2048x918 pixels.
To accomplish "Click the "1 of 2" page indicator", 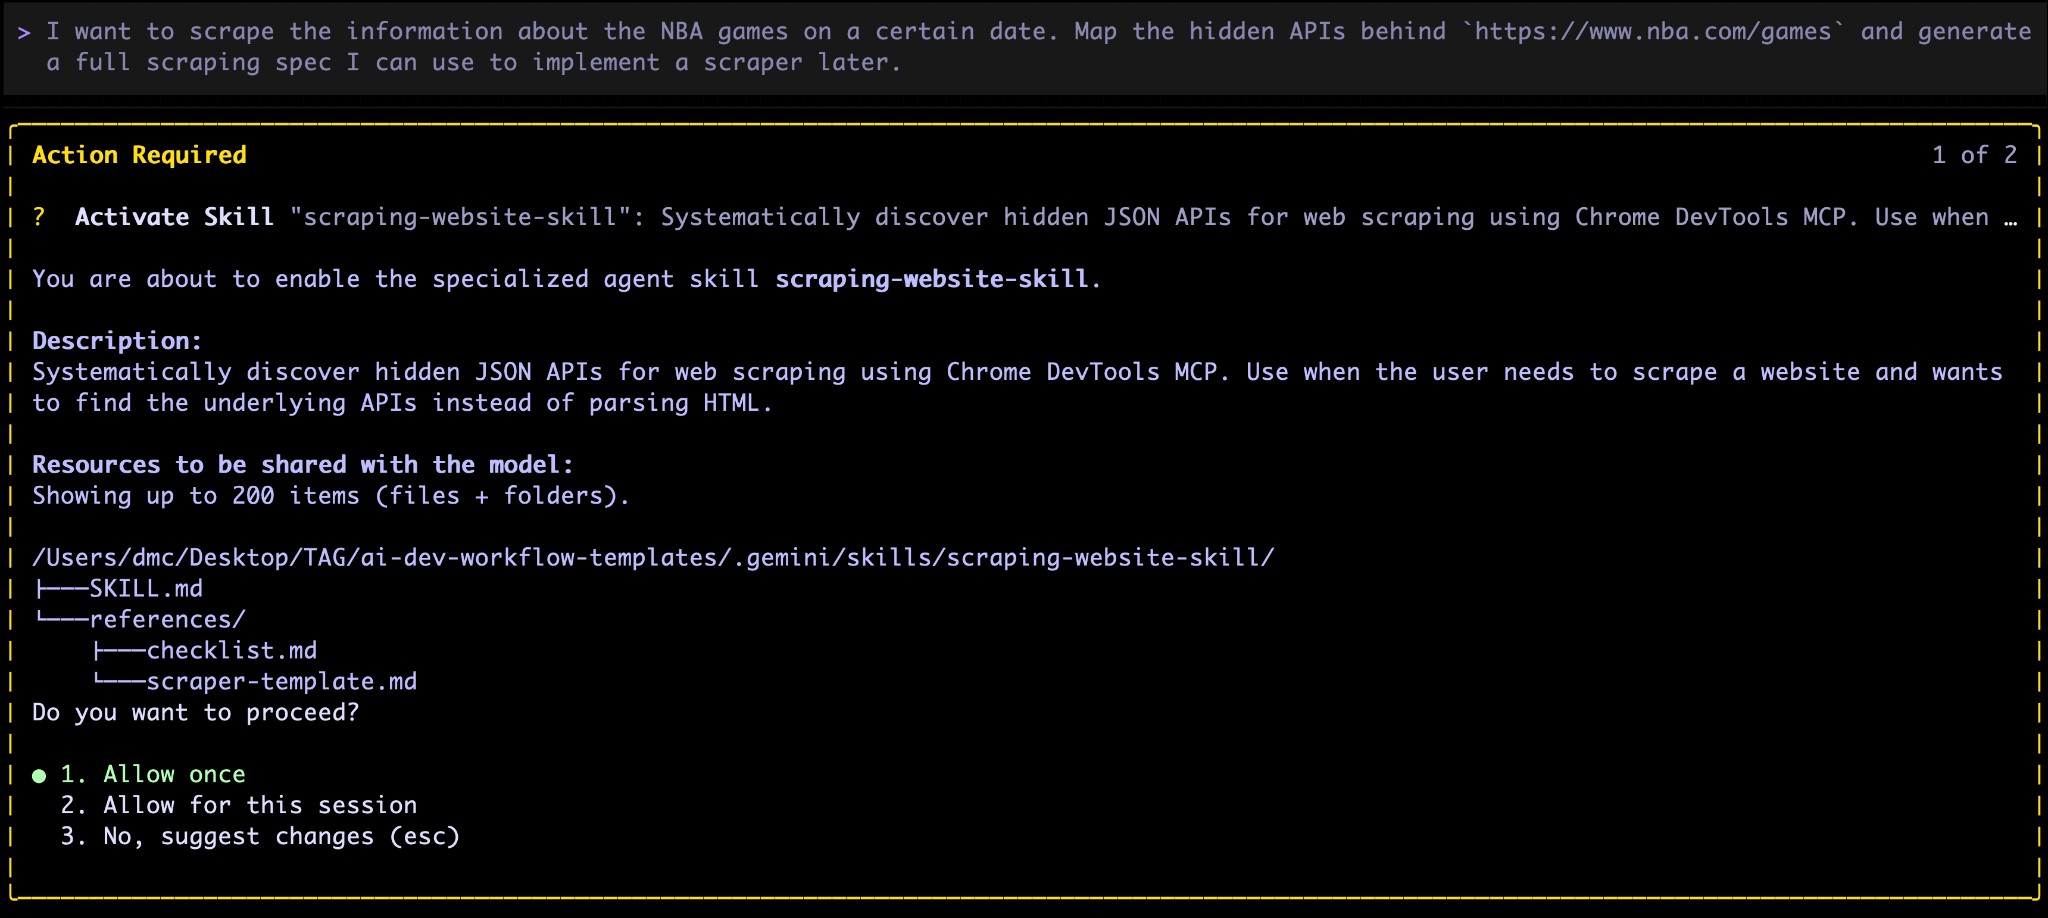I will (1973, 155).
